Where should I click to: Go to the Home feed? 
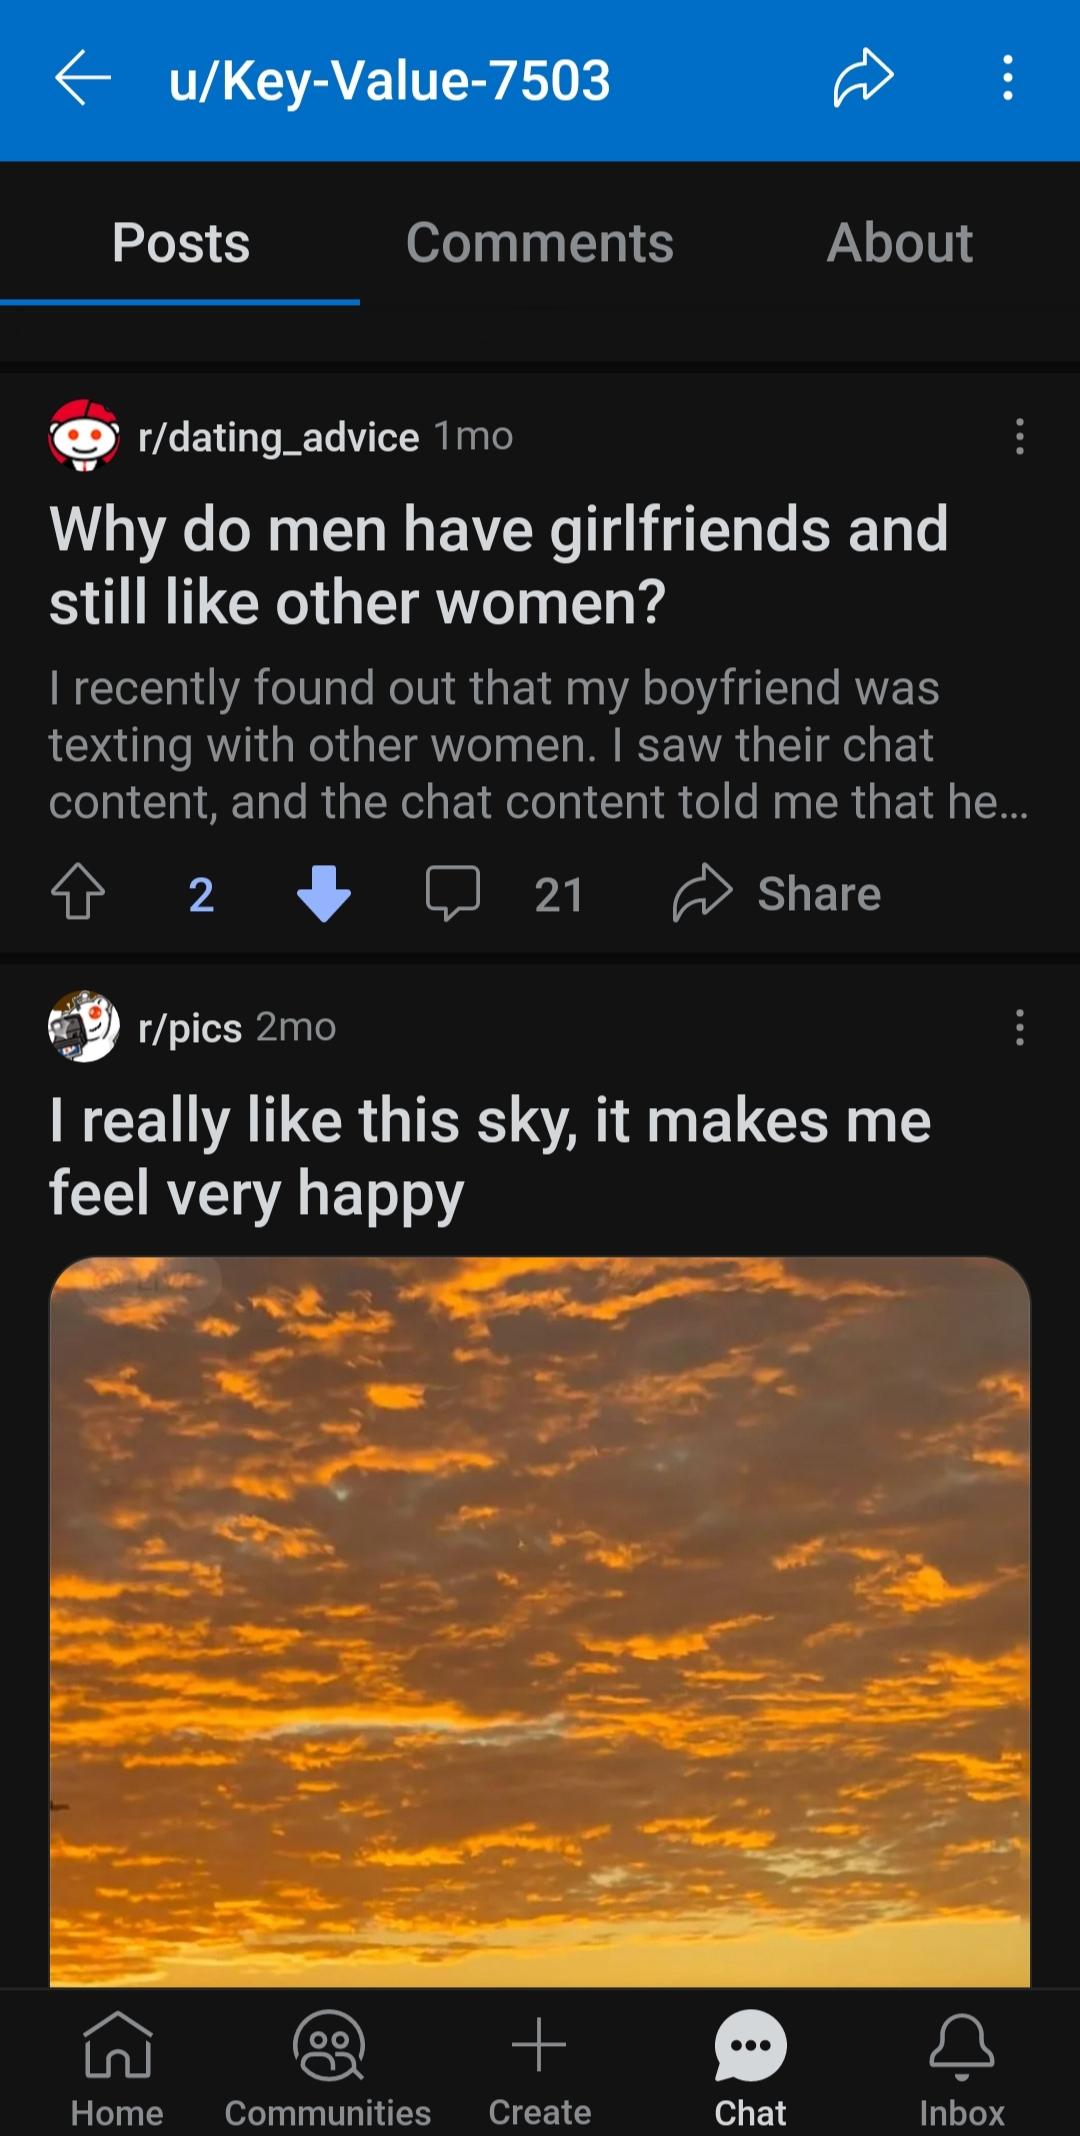click(x=117, y=2068)
